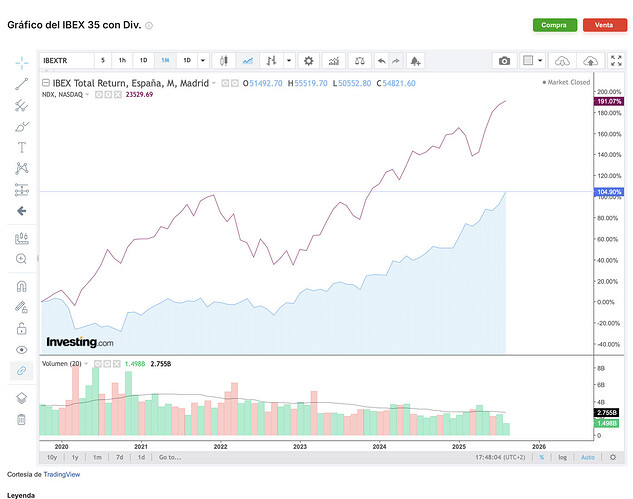Click the undo arrow
633x499 pixels.
pyautogui.click(x=381, y=61)
